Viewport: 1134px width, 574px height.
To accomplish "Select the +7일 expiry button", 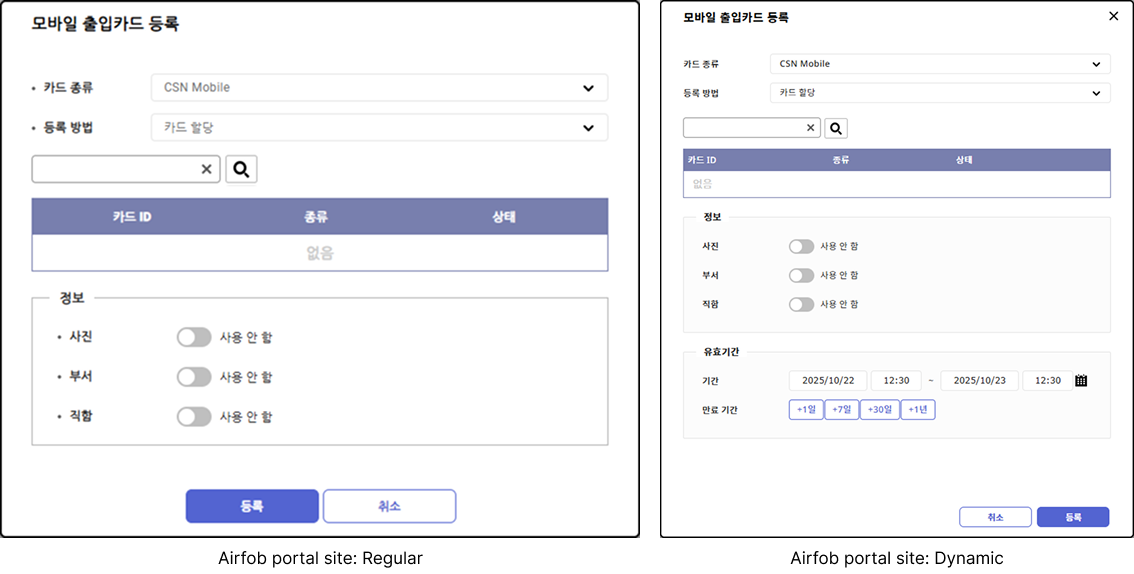I will 841,410.
